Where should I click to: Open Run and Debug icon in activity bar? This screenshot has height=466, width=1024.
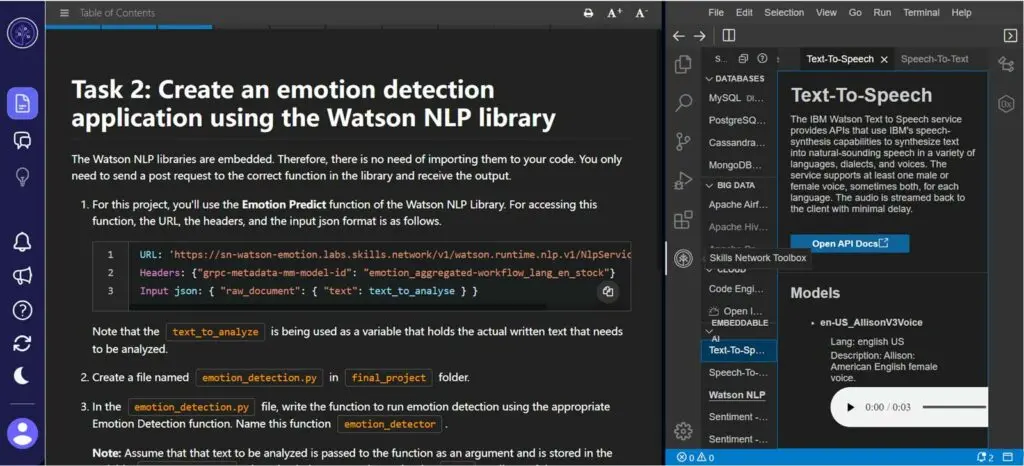coord(683,180)
